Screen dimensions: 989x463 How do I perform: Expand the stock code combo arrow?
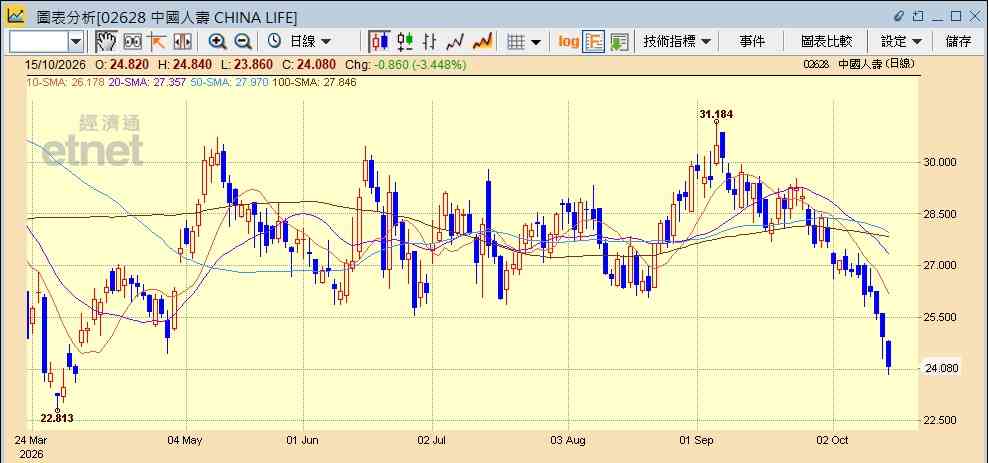click(76, 42)
